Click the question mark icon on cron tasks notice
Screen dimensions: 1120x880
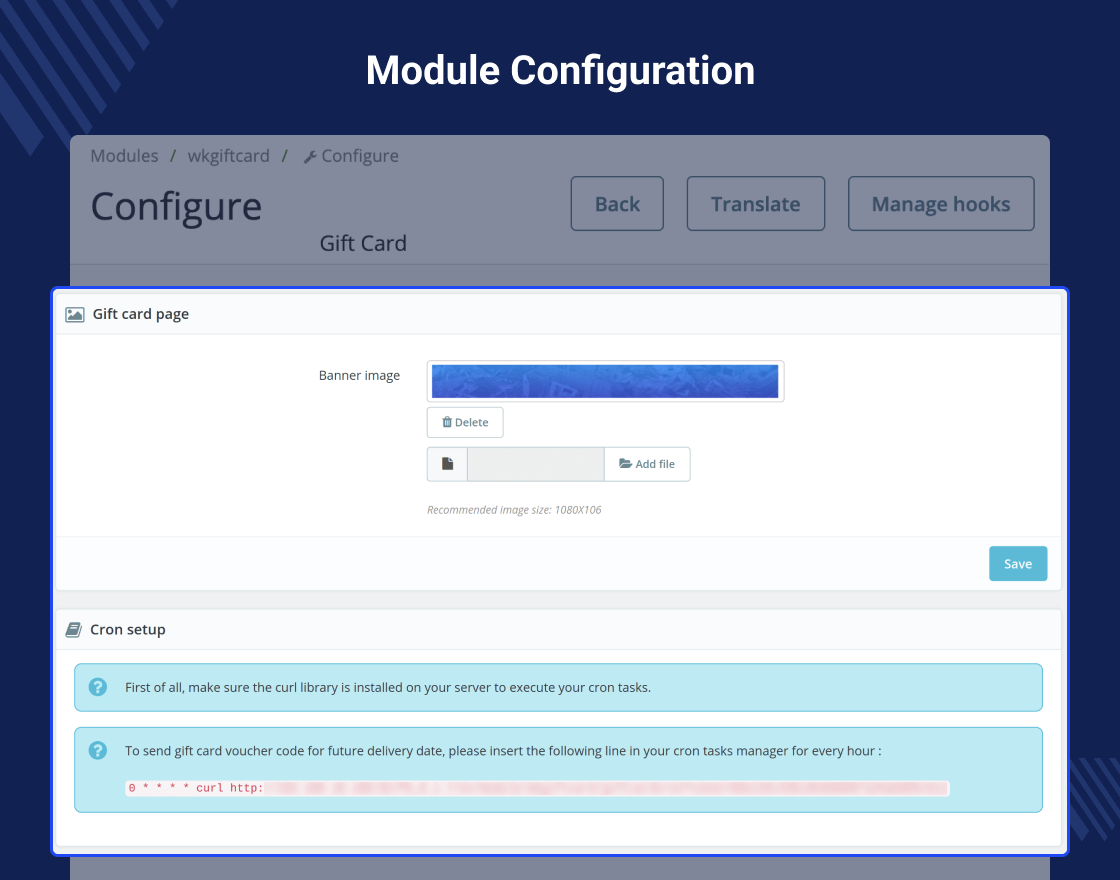coord(98,750)
